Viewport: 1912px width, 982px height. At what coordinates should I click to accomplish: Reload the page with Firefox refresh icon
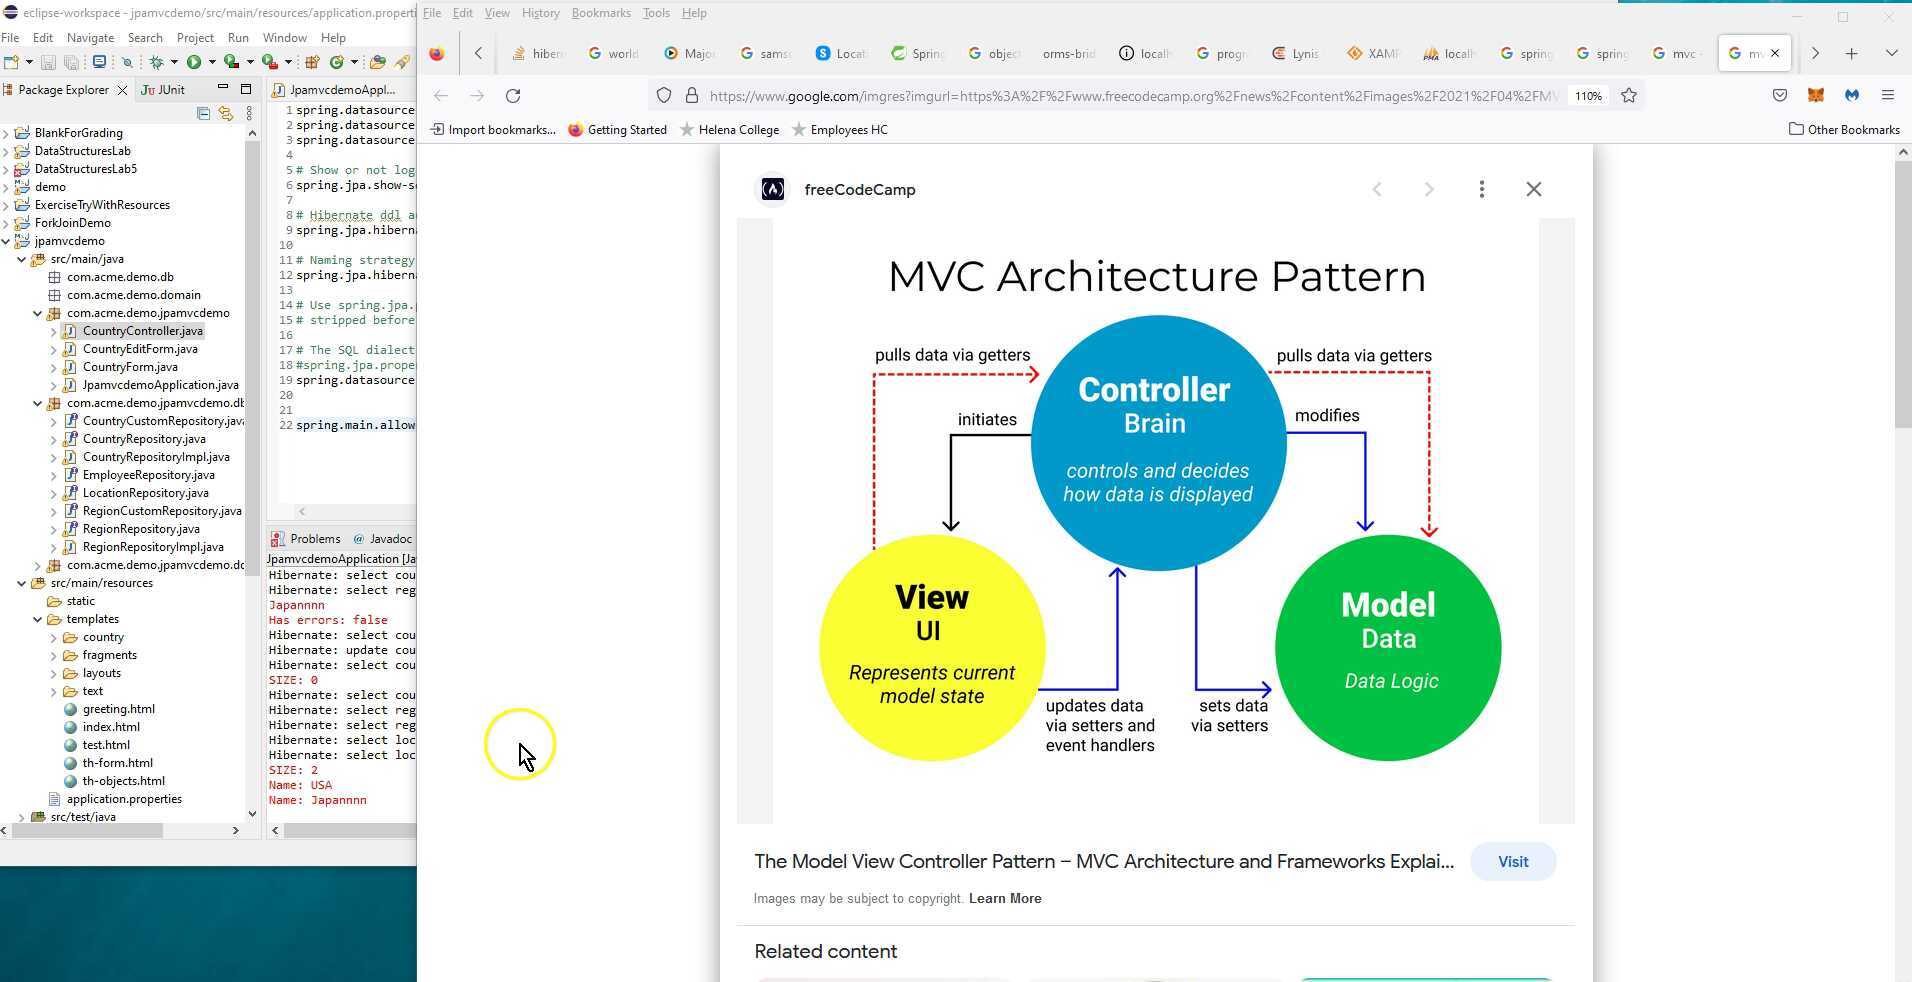(x=514, y=96)
